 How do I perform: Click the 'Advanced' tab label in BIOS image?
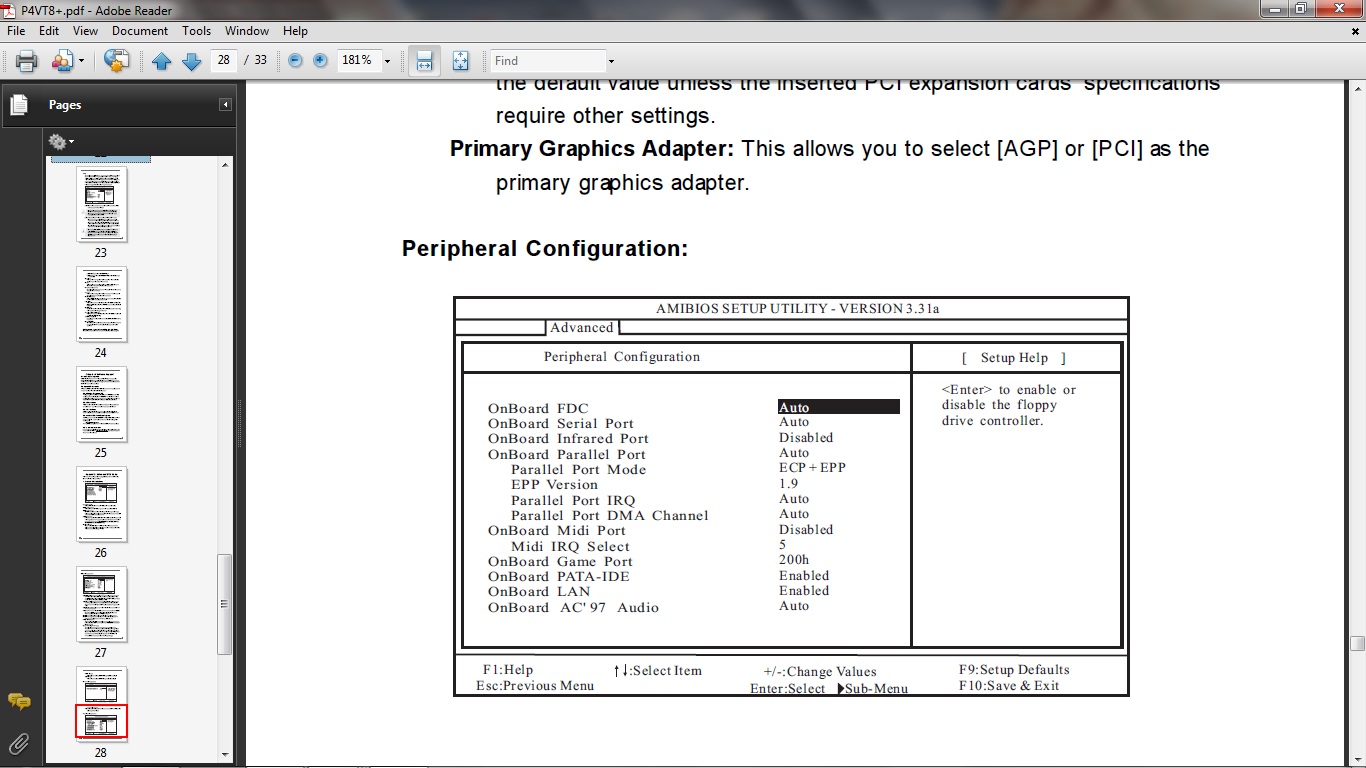point(582,328)
